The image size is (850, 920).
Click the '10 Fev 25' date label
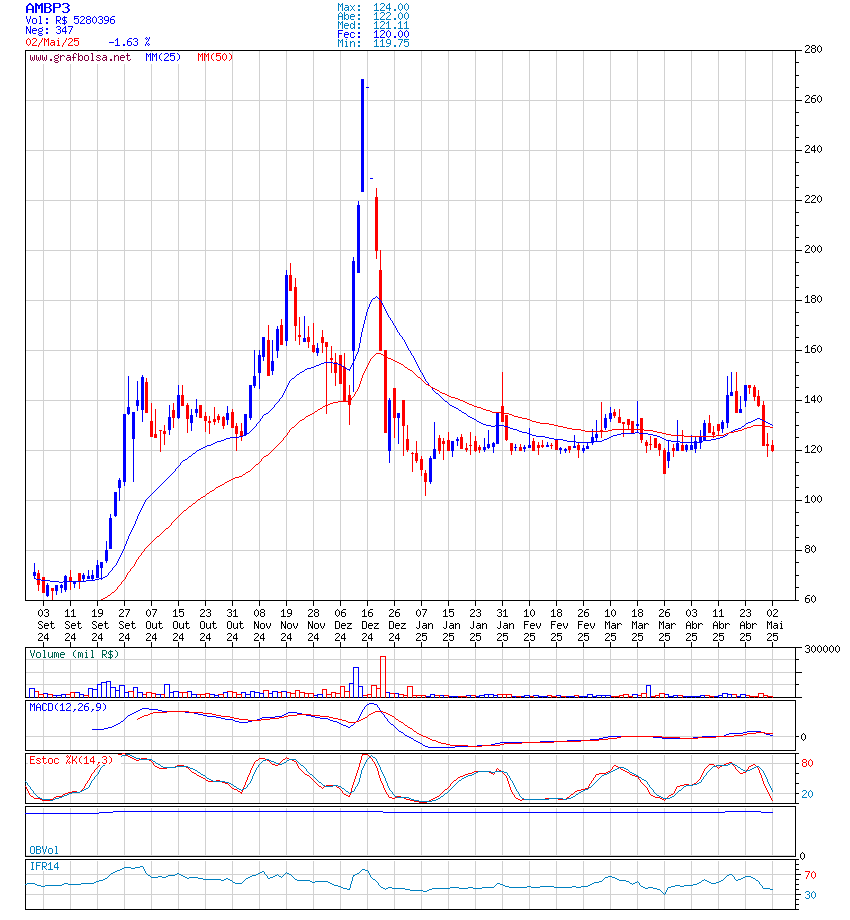pyautogui.click(x=530, y=625)
